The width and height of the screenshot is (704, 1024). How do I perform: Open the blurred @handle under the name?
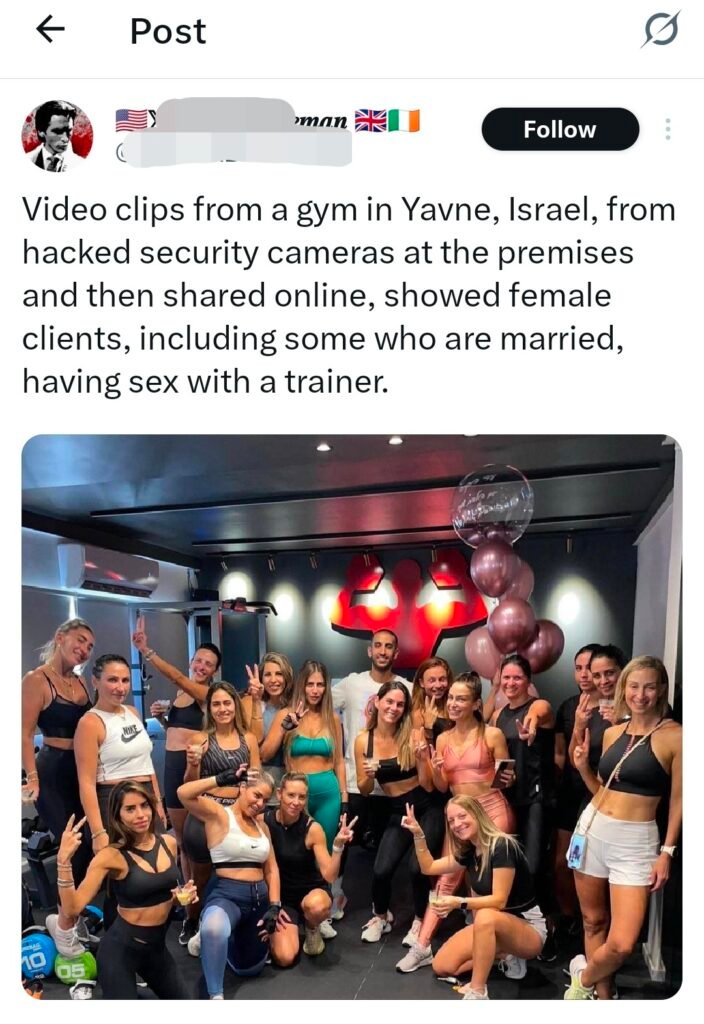(234, 149)
